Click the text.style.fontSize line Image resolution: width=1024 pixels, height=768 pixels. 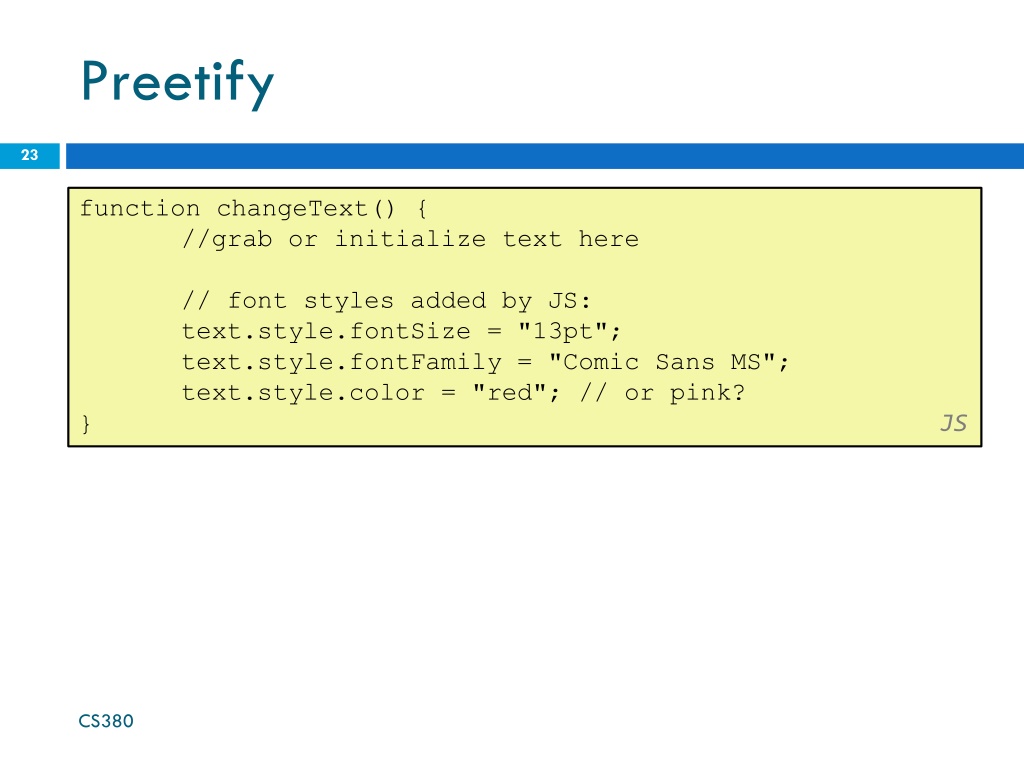pos(401,332)
